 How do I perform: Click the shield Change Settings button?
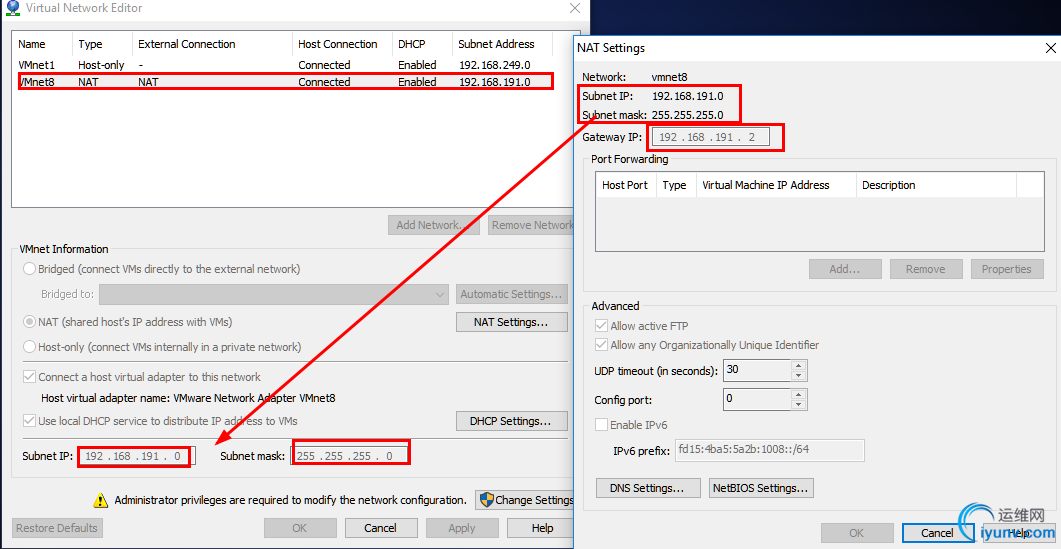point(524,500)
